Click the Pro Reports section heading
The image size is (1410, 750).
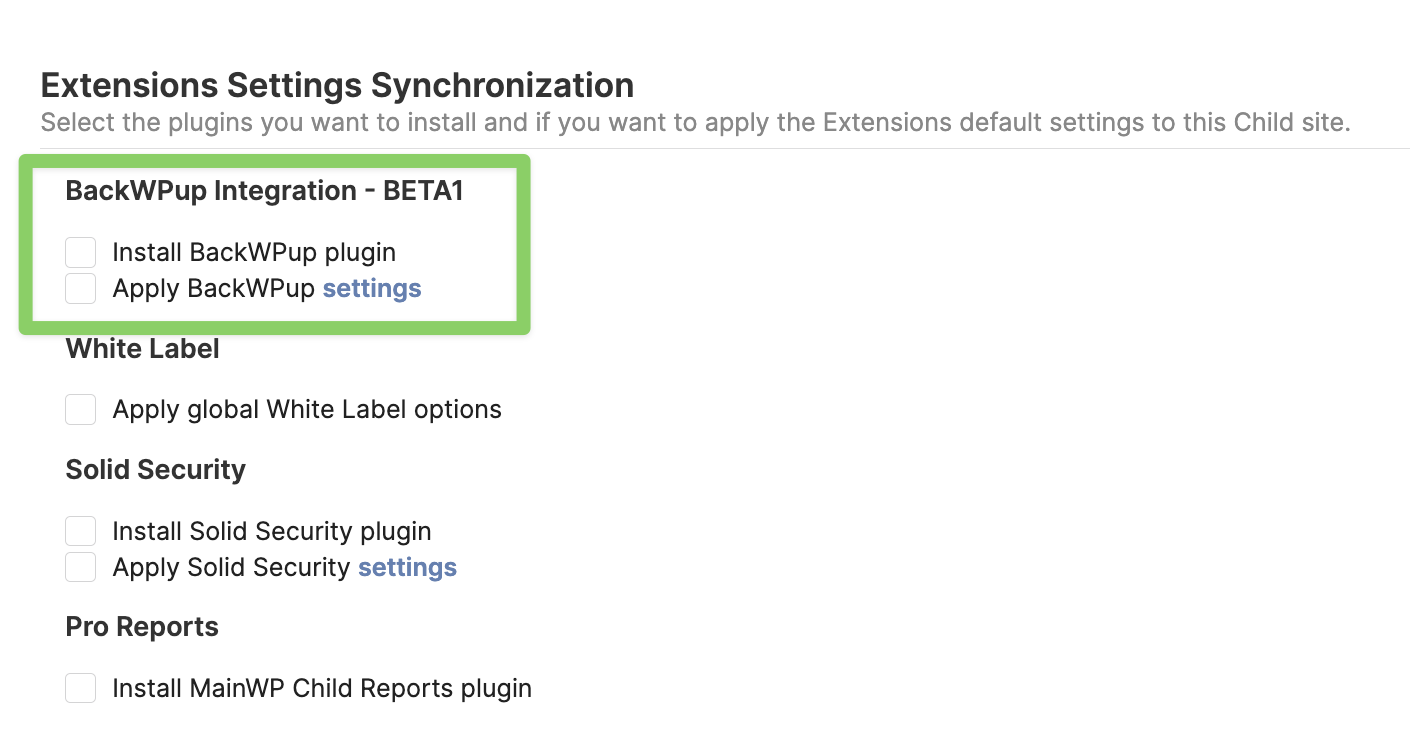[142, 627]
